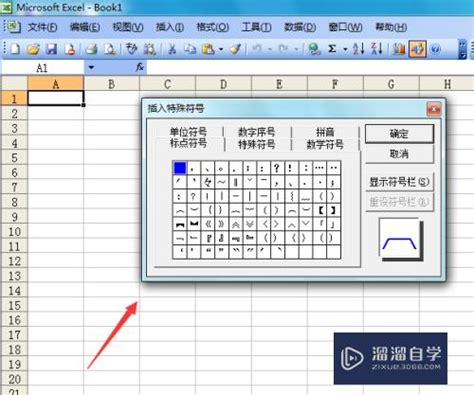
Task: Switch to the 单位符号 tab
Action: (x=188, y=132)
